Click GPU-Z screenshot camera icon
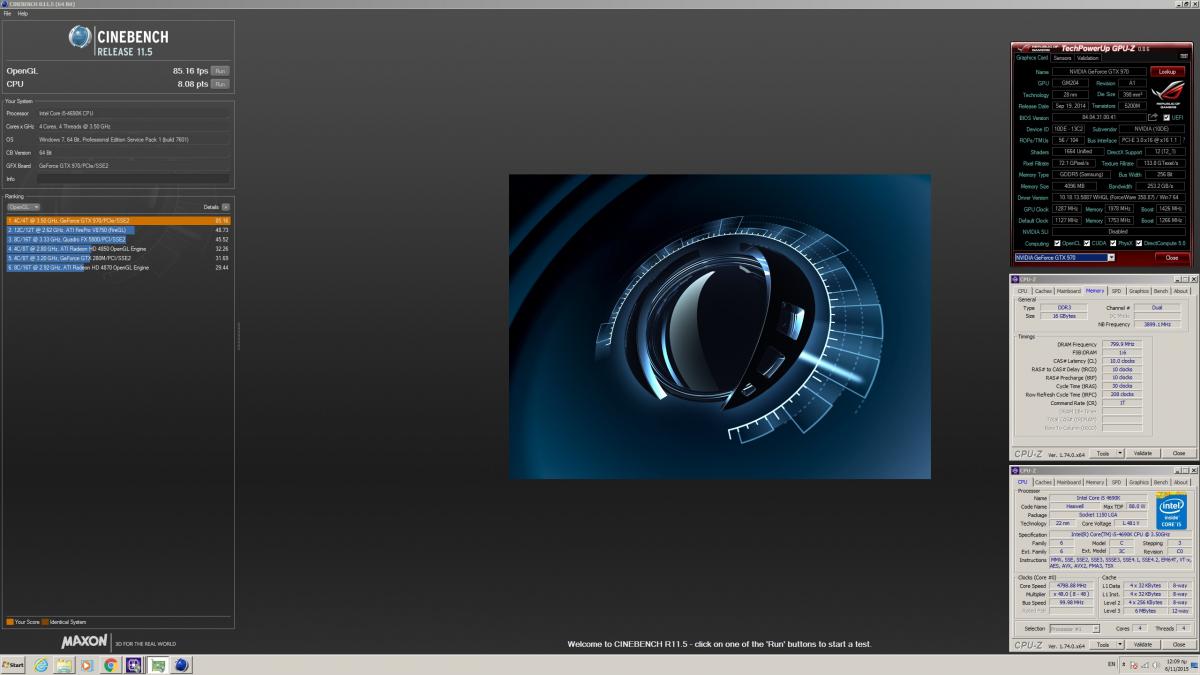This screenshot has height=675, width=1200. click(1184, 56)
